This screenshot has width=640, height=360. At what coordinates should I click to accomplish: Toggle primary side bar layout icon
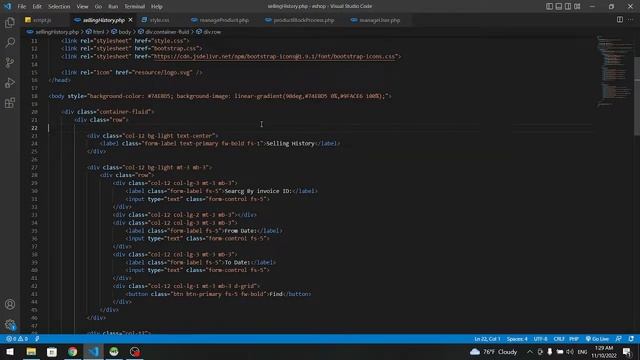549,6
